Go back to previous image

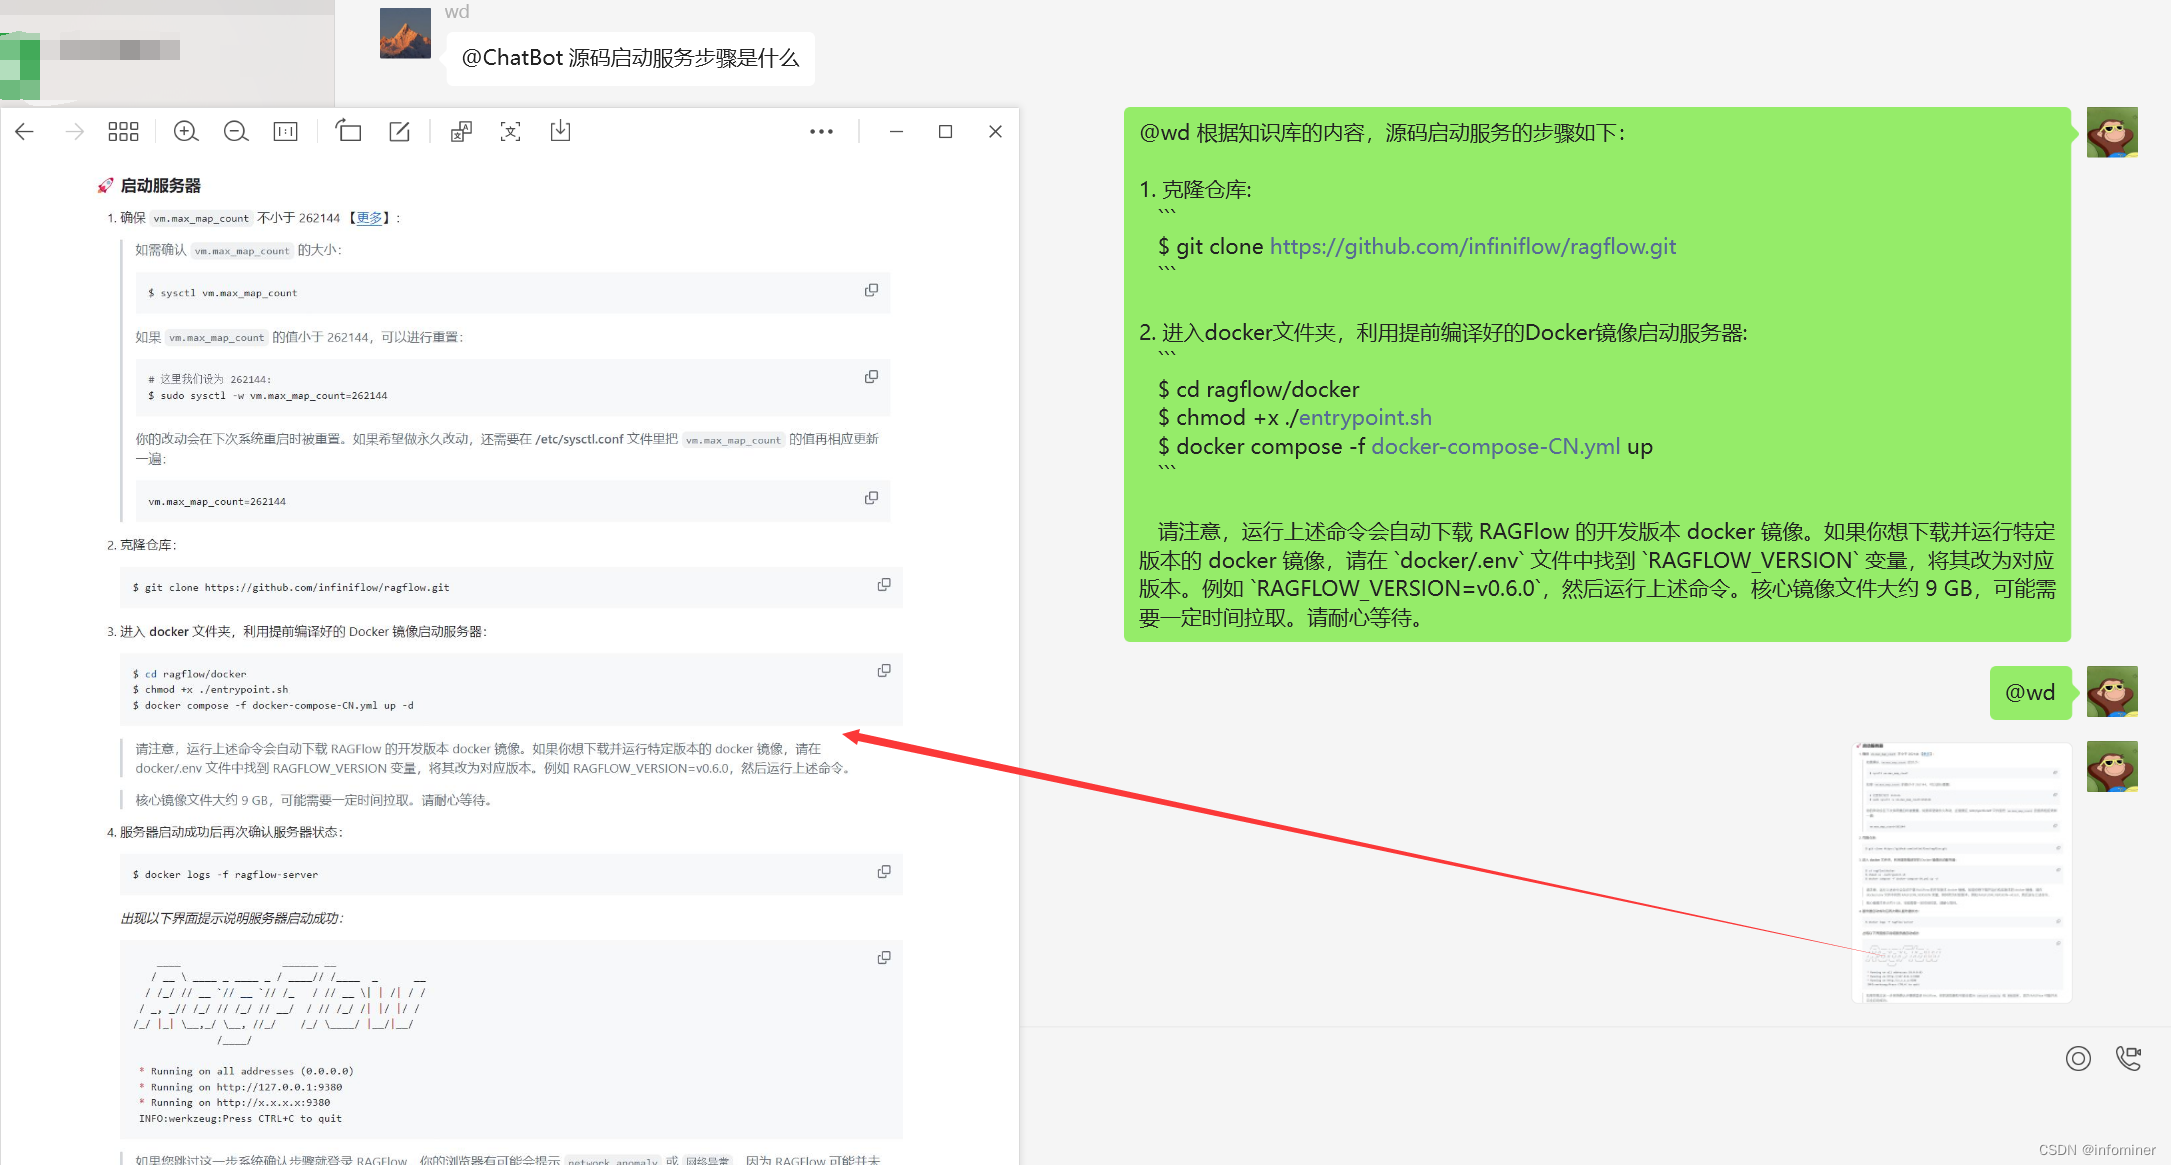point(25,131)
